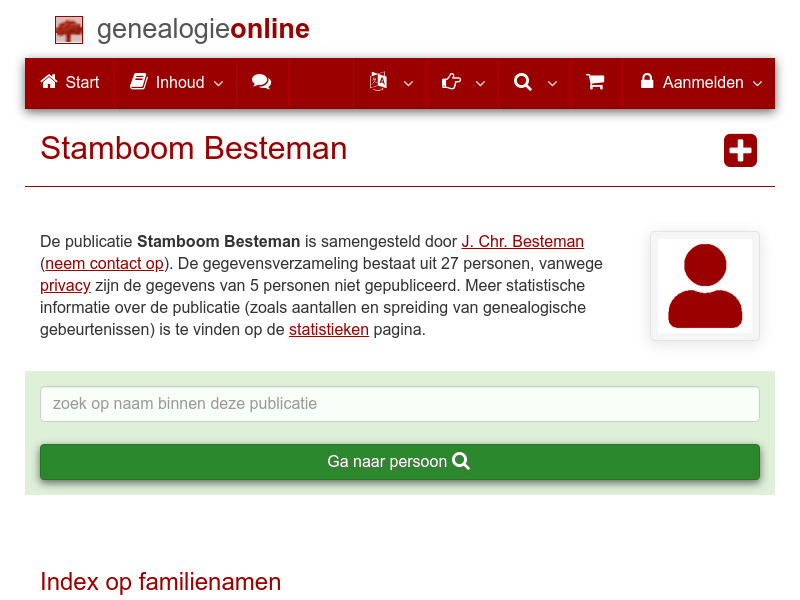
Task: Visit the statistieken page link
Action: click(329, 329)
